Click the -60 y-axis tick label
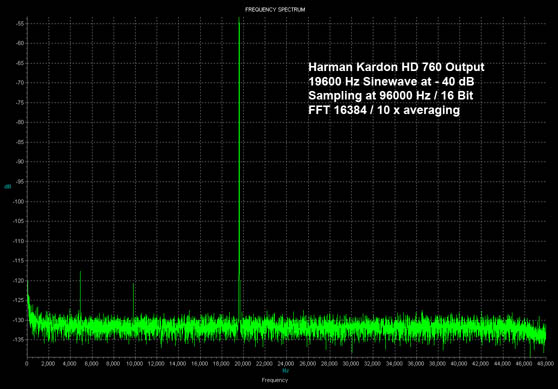The height and width of the screenshot is (389, 558). click(x=20, y=43)
